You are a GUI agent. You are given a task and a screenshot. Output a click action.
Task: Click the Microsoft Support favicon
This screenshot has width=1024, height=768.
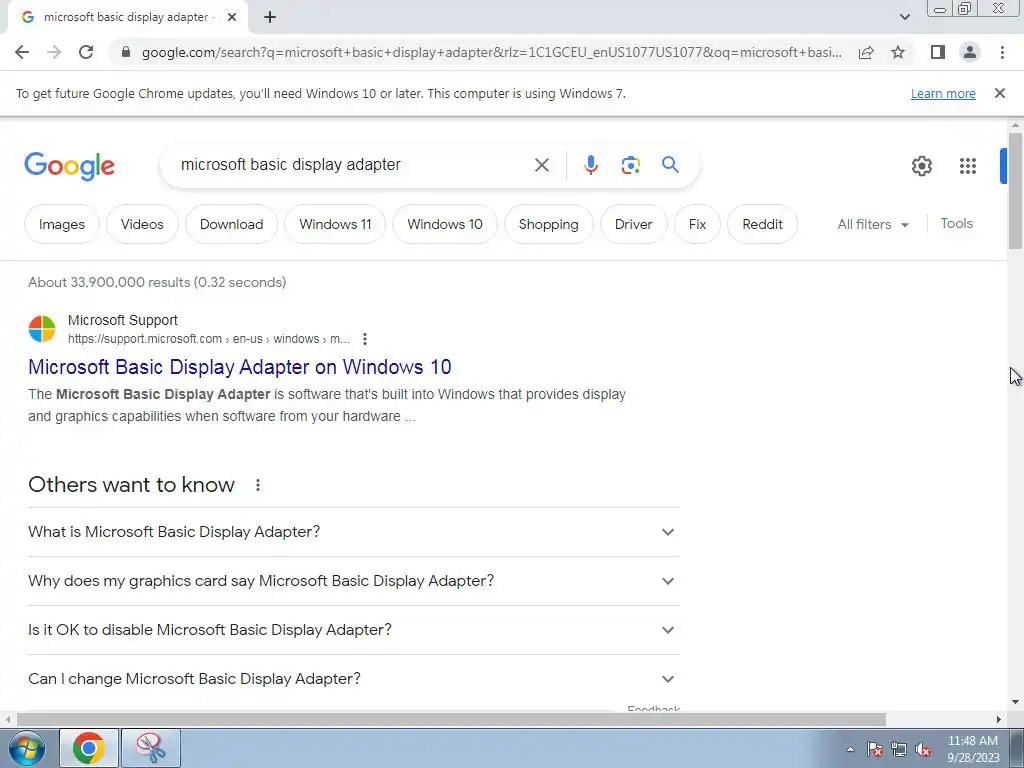(42, 328)
